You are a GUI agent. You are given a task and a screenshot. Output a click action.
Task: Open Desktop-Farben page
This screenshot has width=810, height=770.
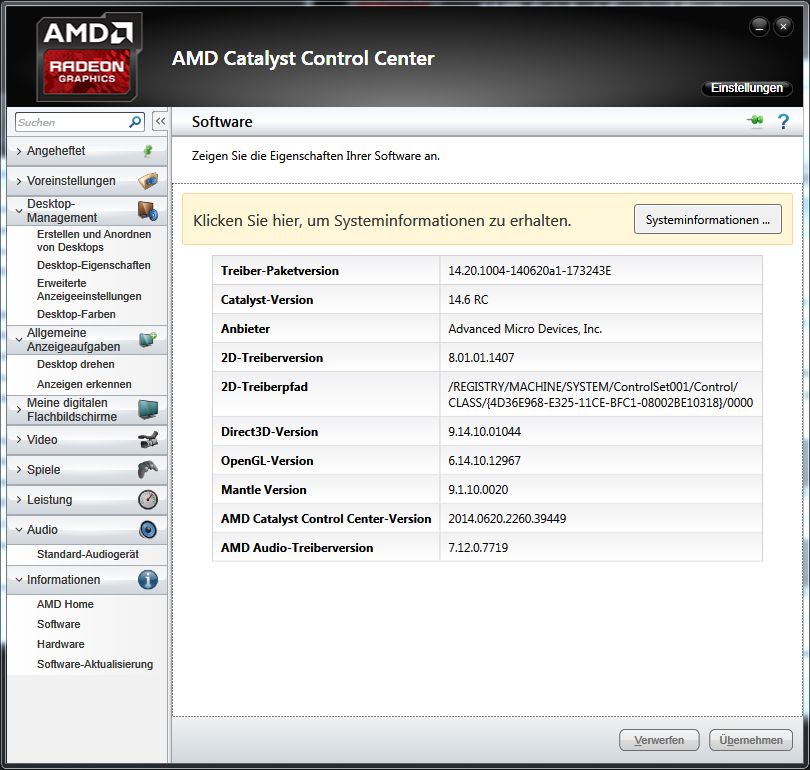(x=76, y=314)
